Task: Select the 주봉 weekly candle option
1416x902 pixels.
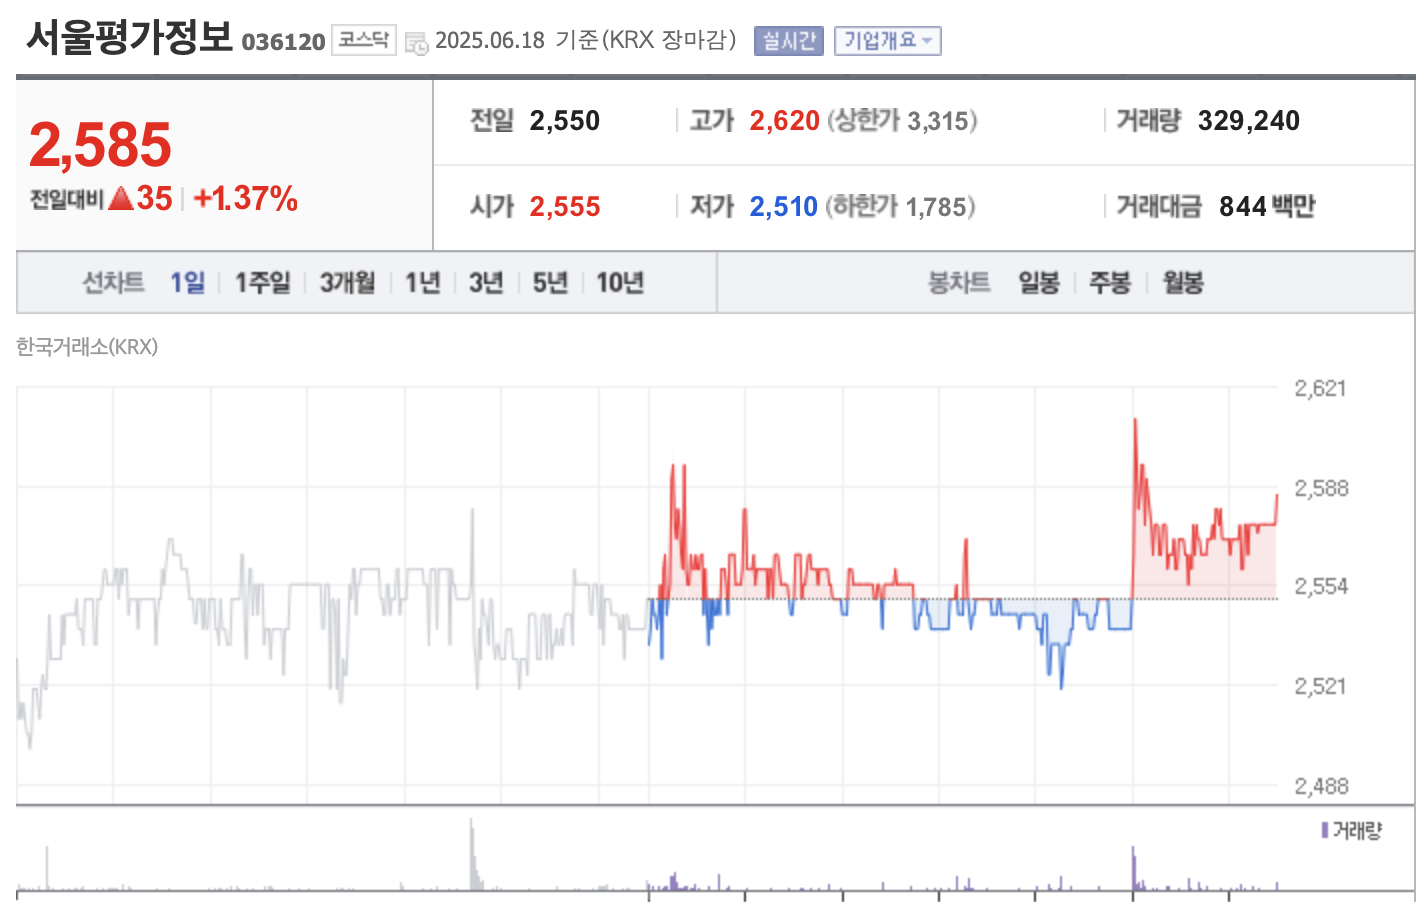Action: tap(1109, 282)
